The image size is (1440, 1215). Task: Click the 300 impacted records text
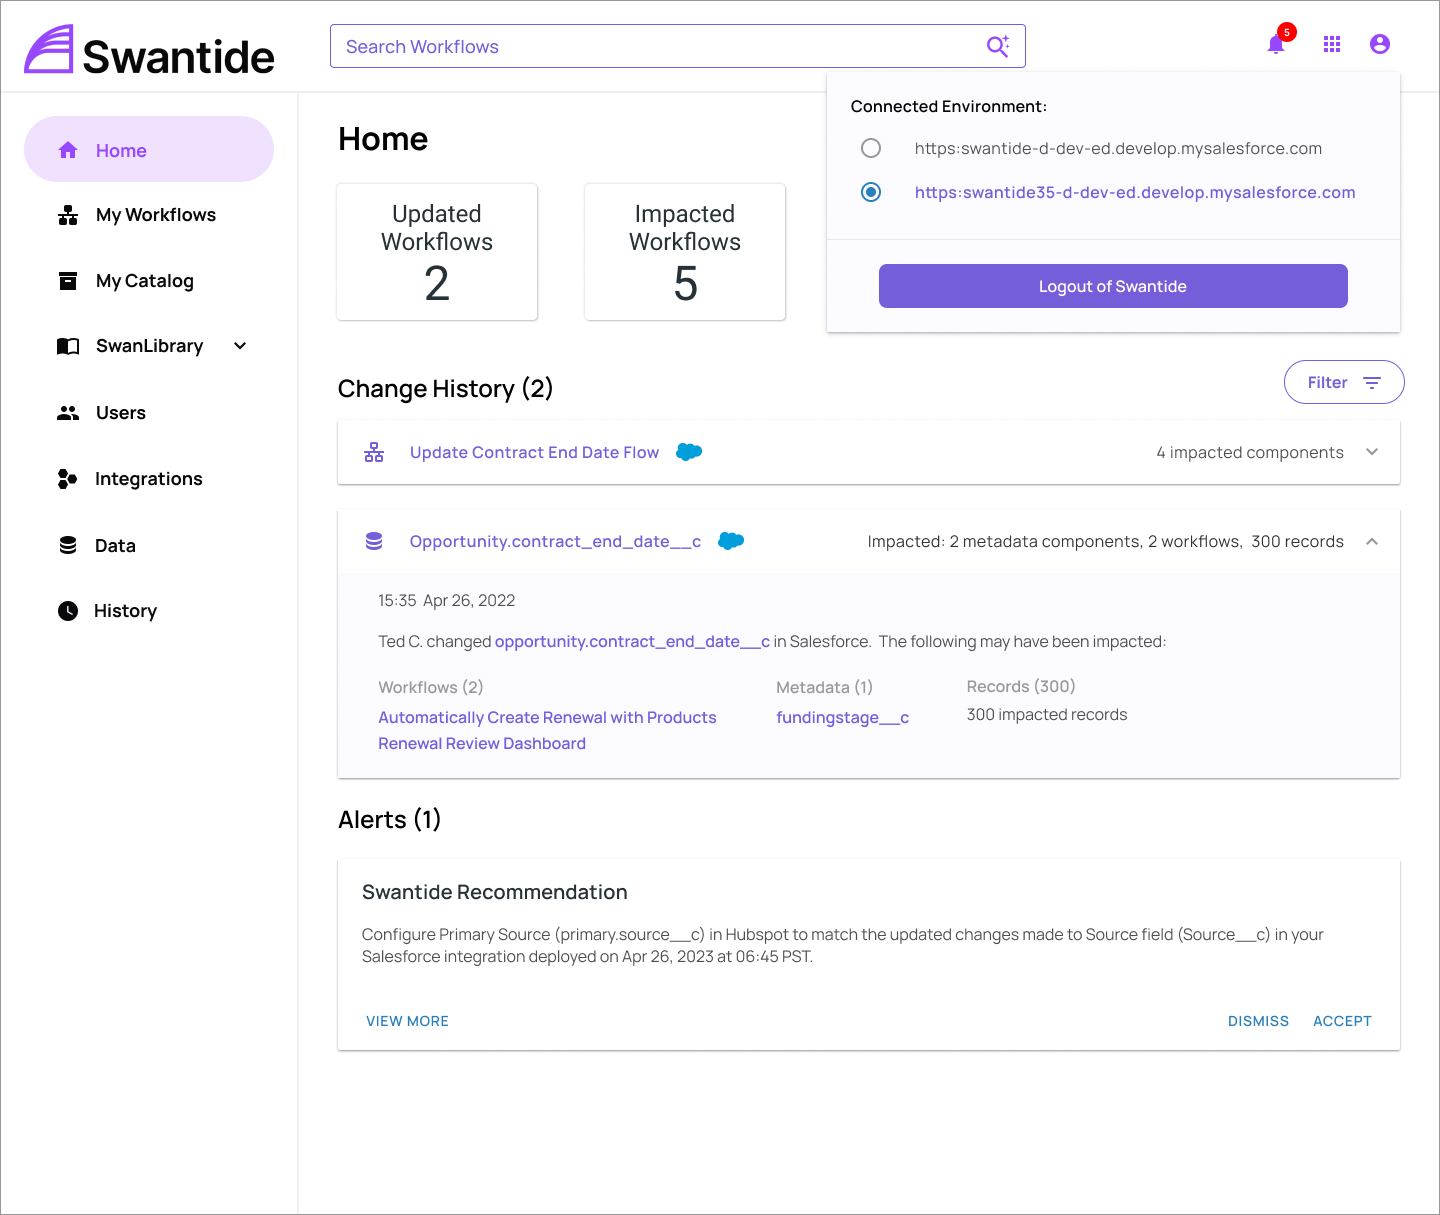click(1047, 714)
